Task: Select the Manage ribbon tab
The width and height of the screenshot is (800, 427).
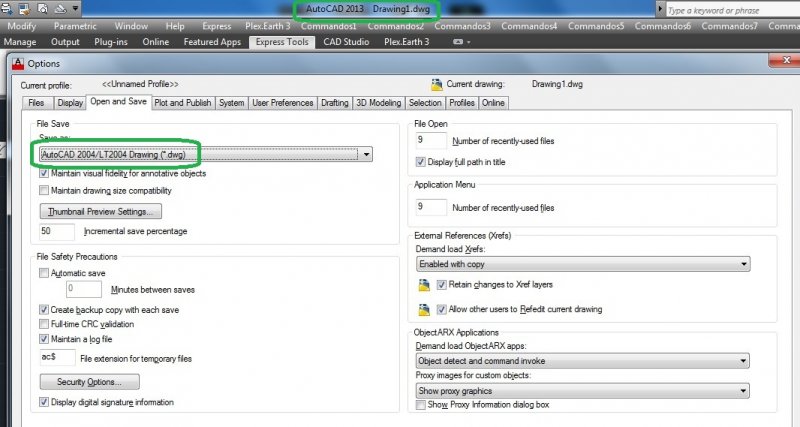Action: pyautogui.click(x=20, y=42)
